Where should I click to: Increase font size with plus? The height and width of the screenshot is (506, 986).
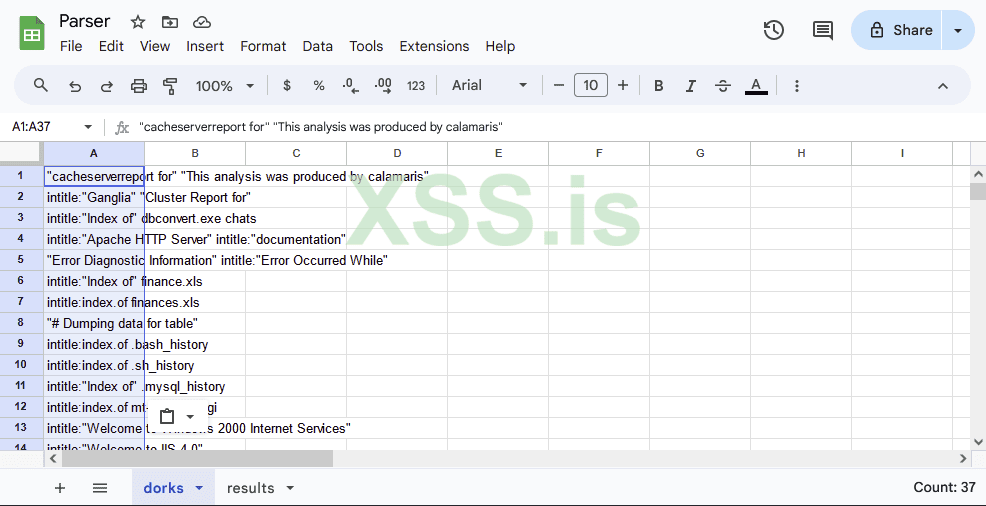click(x=623, y=85)
